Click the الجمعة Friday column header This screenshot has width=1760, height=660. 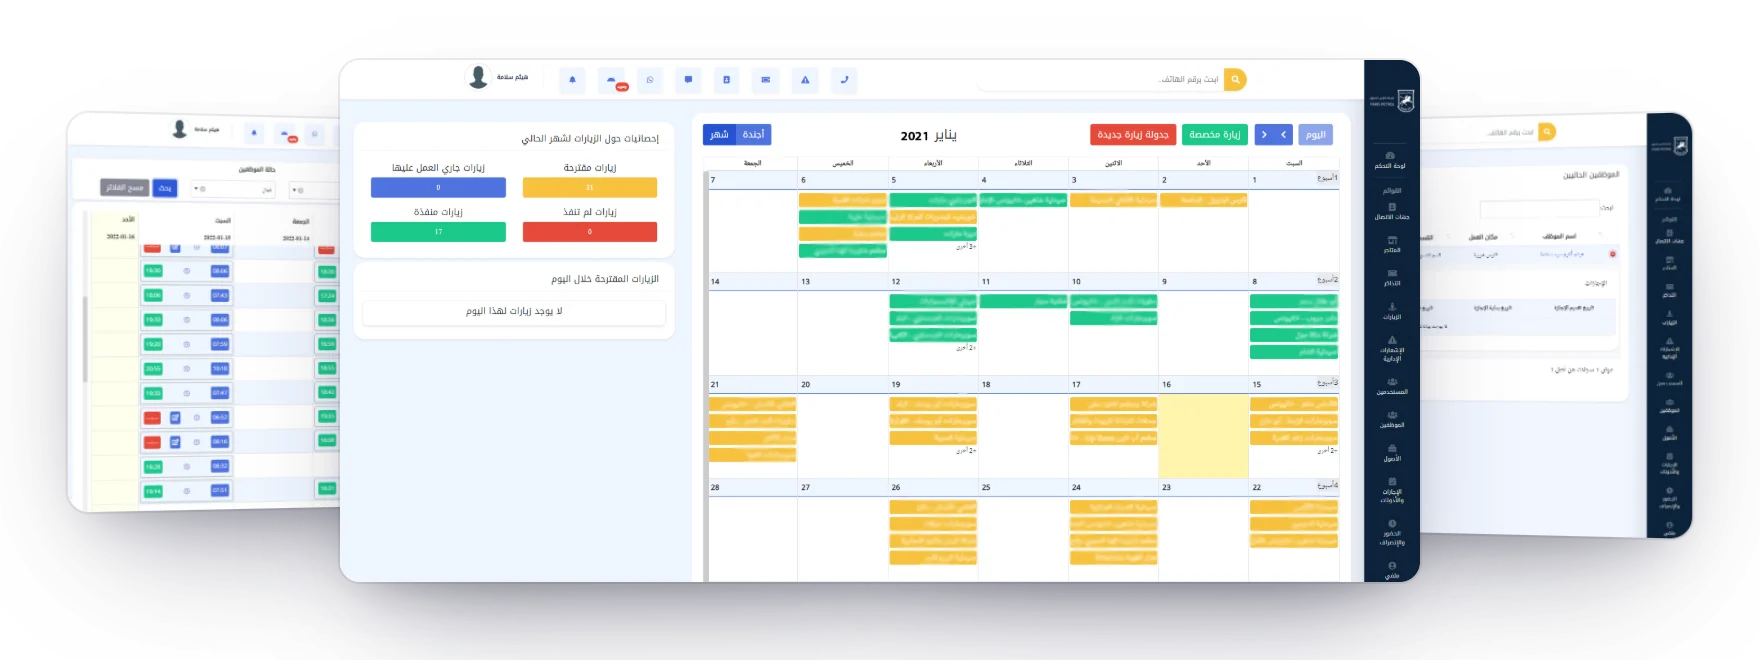pyautogui.click(x=753, y=163)
